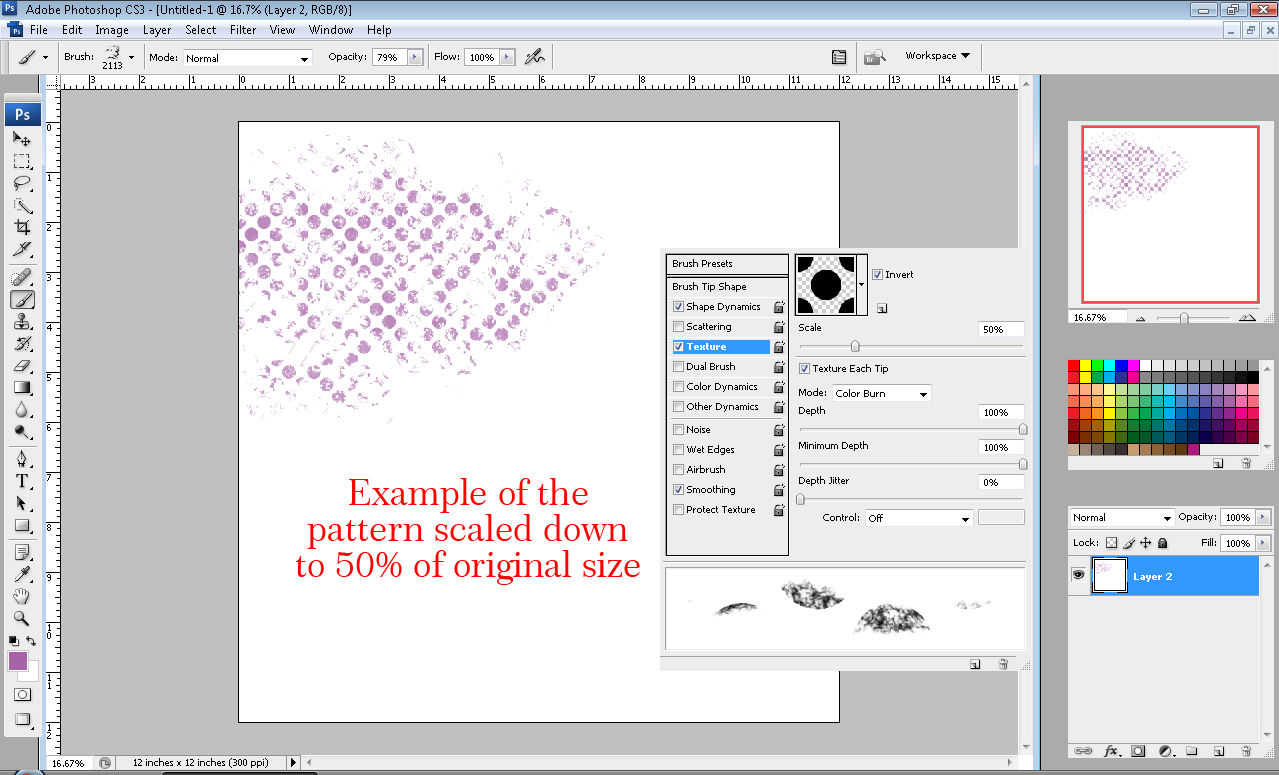The width and height of the screenshot is (1279, 775).
Task: Open the Depth Jitter Control dropdown
Action: click(918, 518)
